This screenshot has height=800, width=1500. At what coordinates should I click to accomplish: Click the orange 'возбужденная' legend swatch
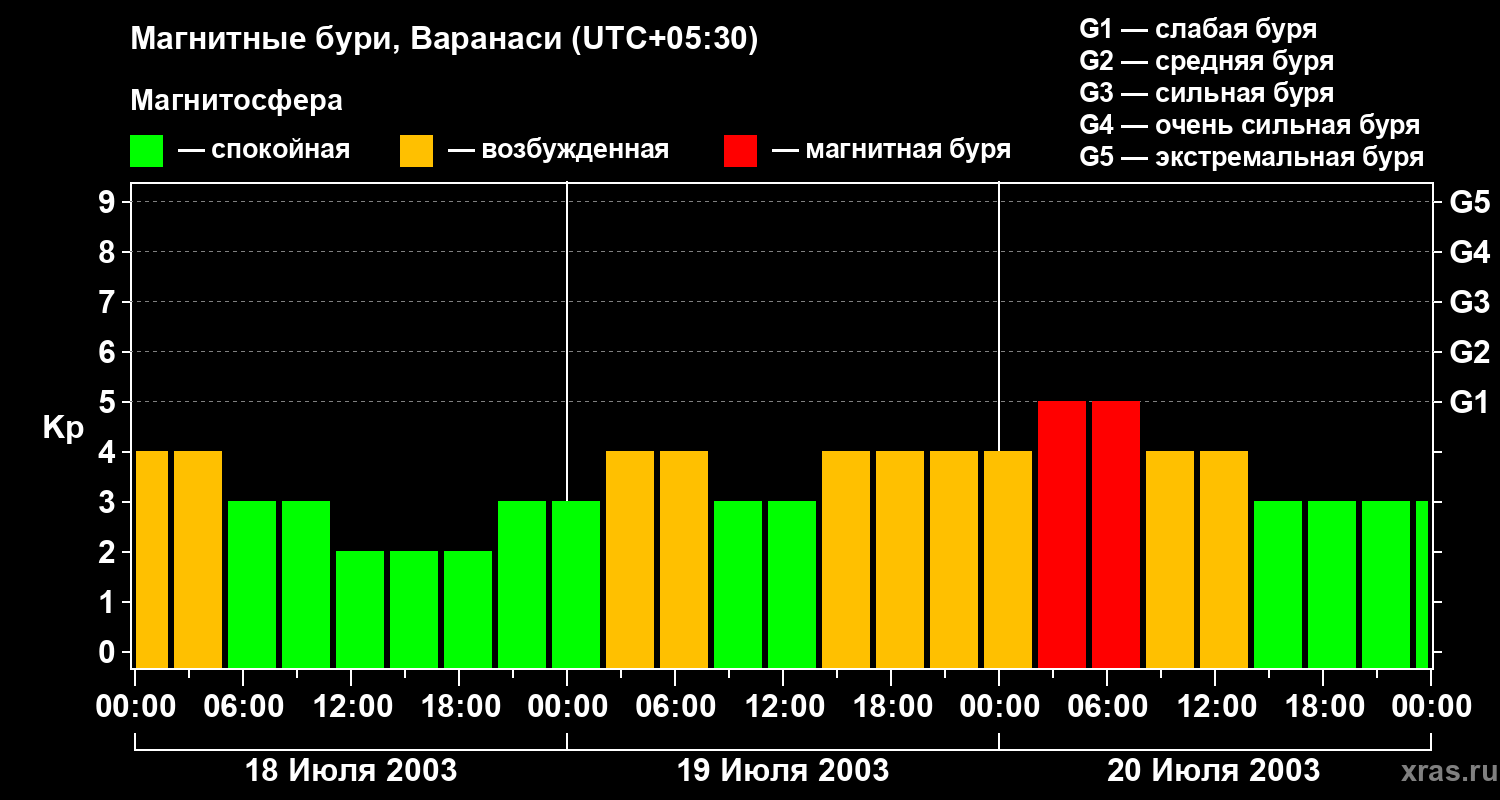(x=416, y=151)
